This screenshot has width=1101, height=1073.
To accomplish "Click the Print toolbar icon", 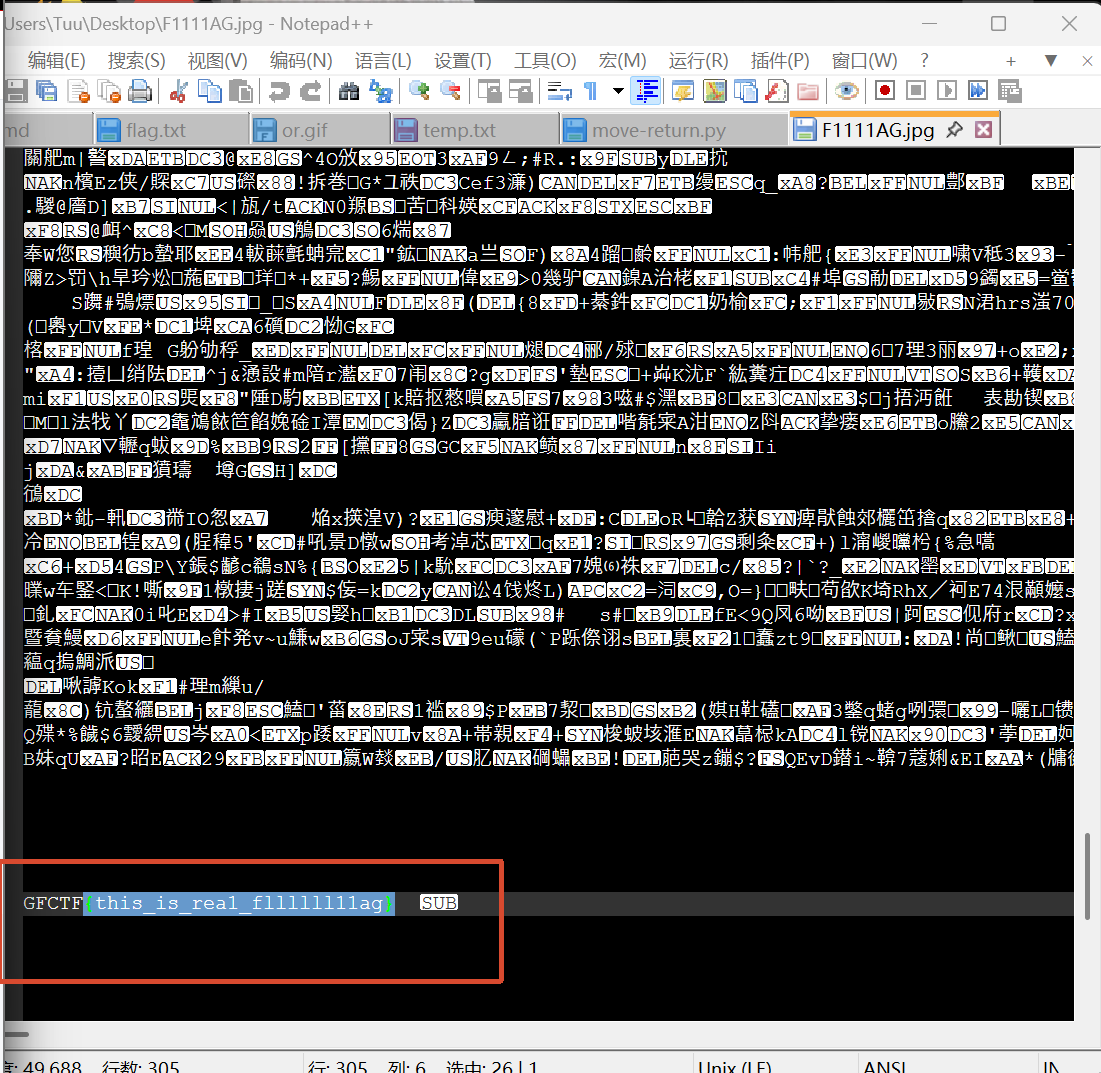I will (140, 91).
